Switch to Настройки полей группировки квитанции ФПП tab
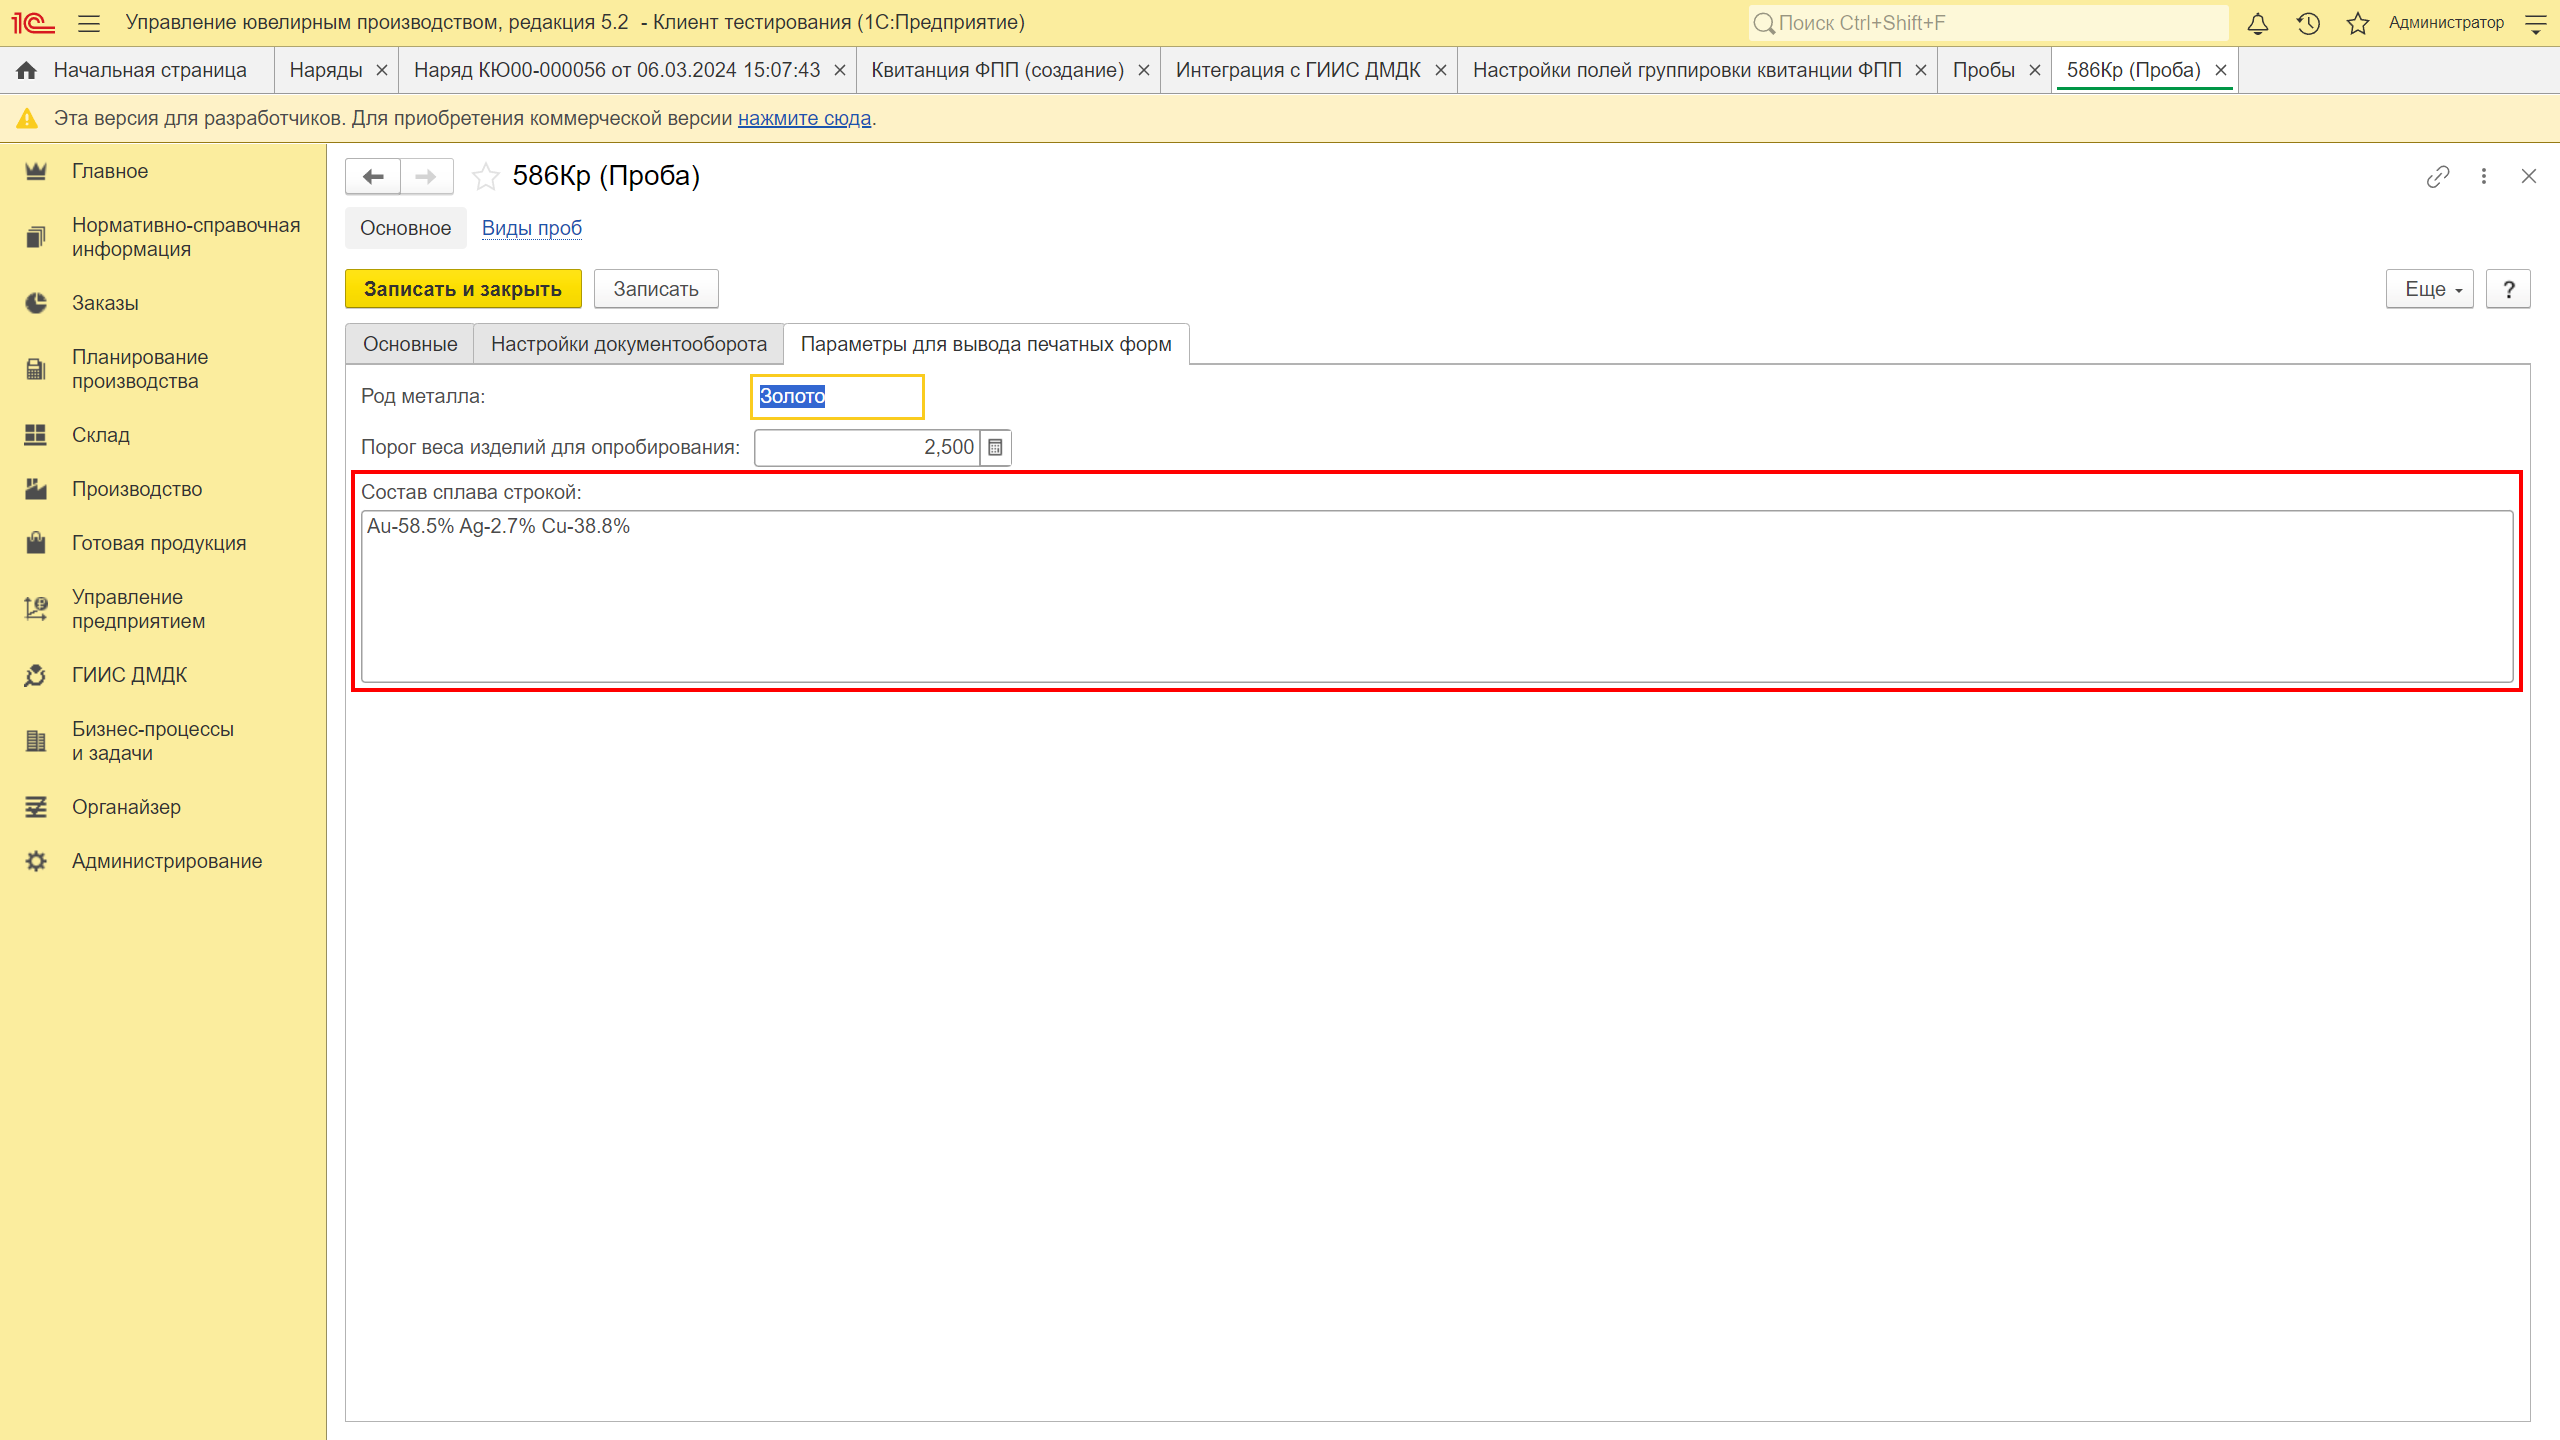 tap(1687, 70)
